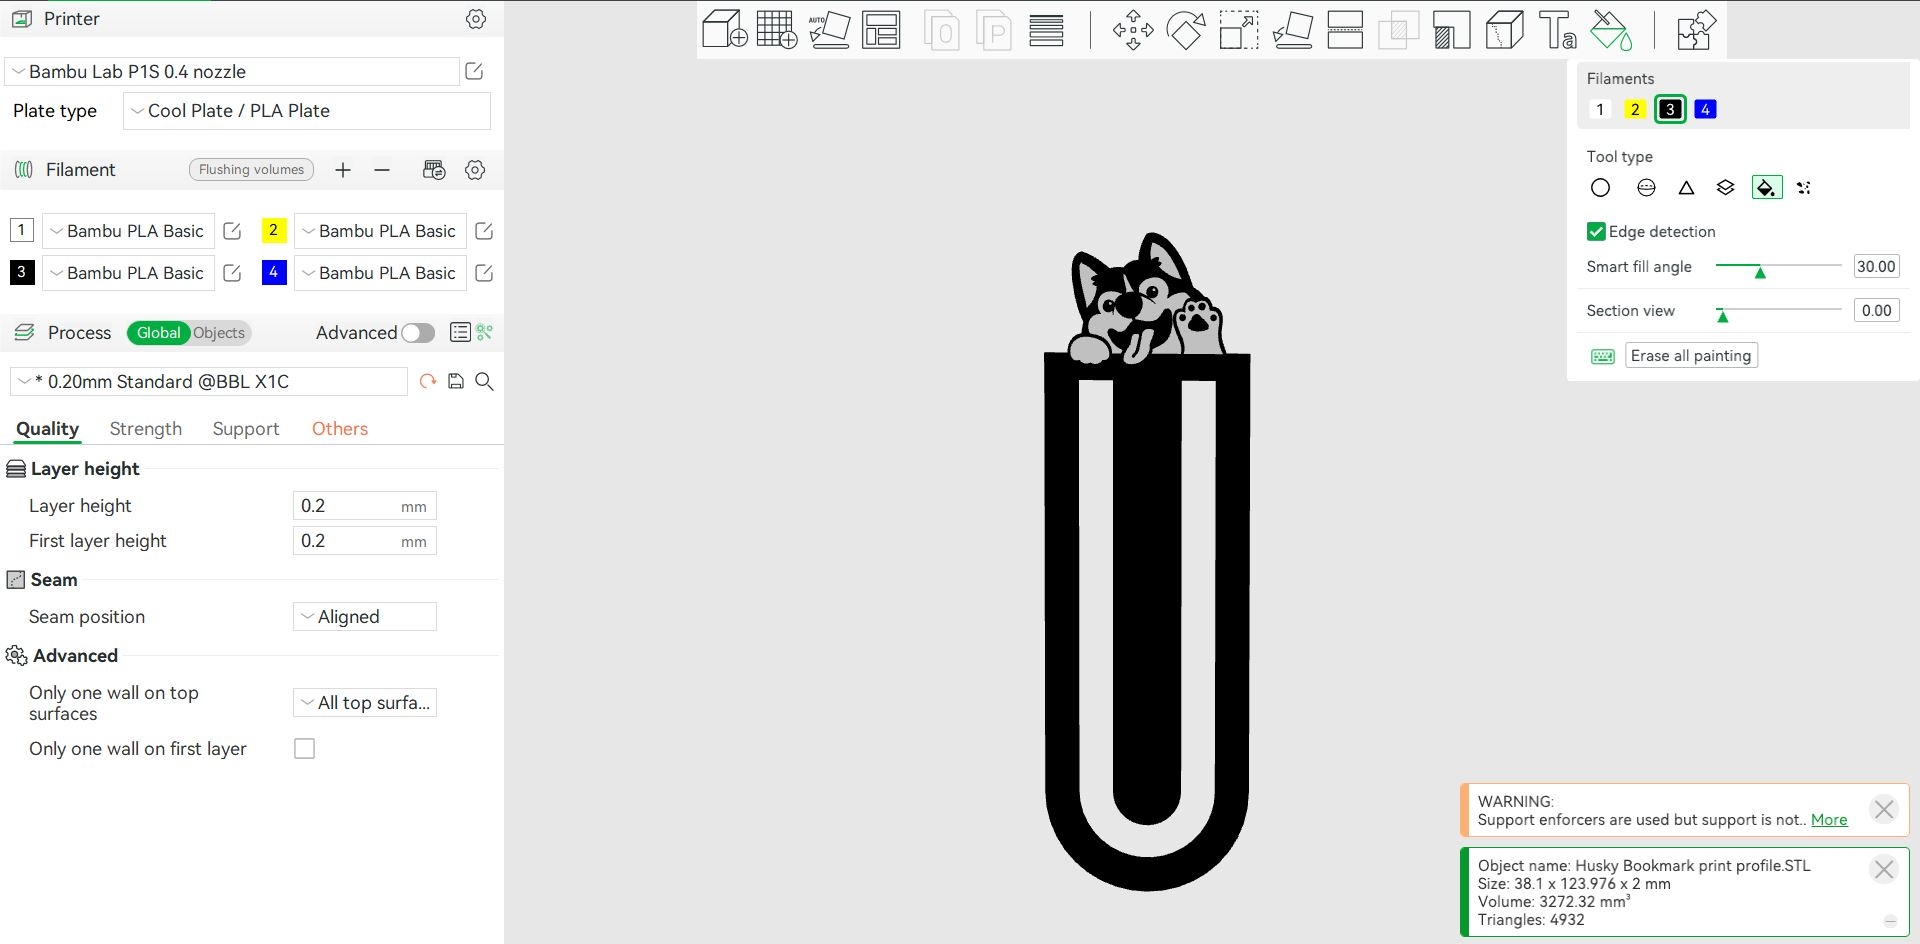Click the Add plate grid icon

tap(777, 30)
